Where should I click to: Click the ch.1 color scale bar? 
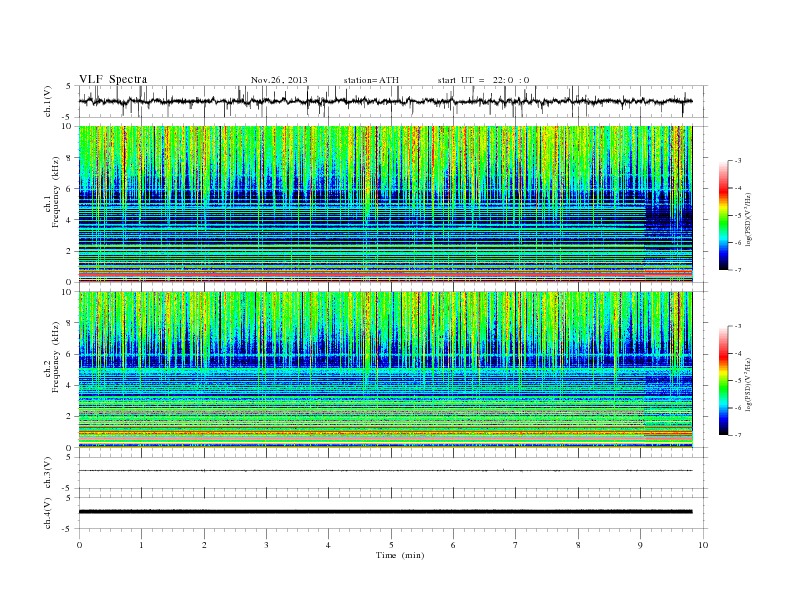(x=724, y=216)
